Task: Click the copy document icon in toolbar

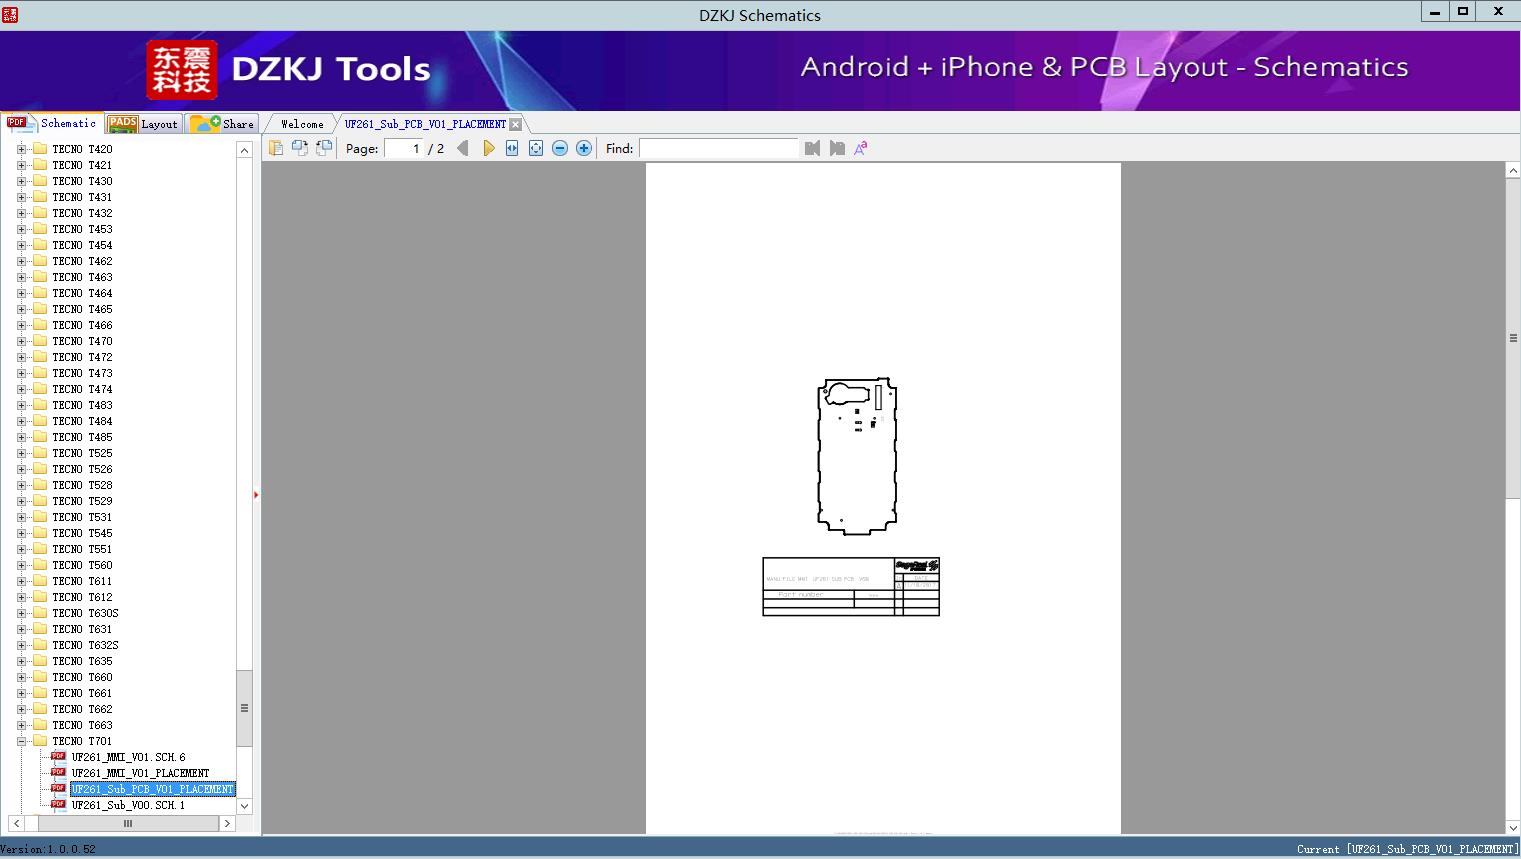Action: (x=275, y=148)
